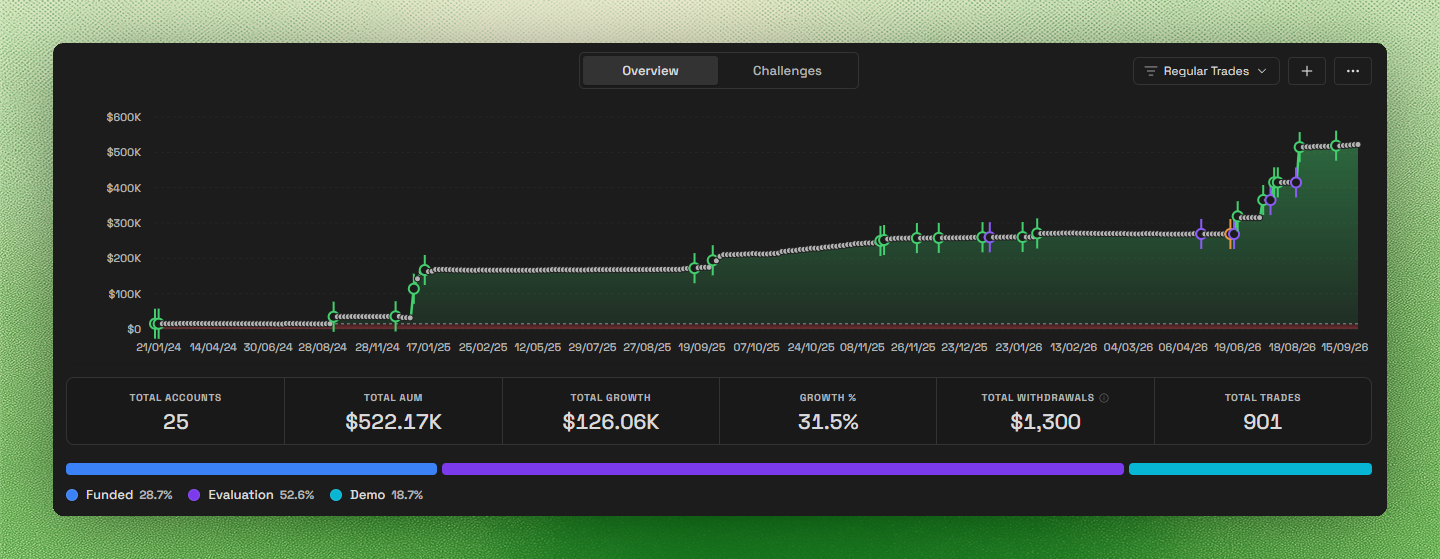Click the 29/07/25 date axis label
Image resolution: width=1440 pixels, height=559 pixels.
[592, 348]
